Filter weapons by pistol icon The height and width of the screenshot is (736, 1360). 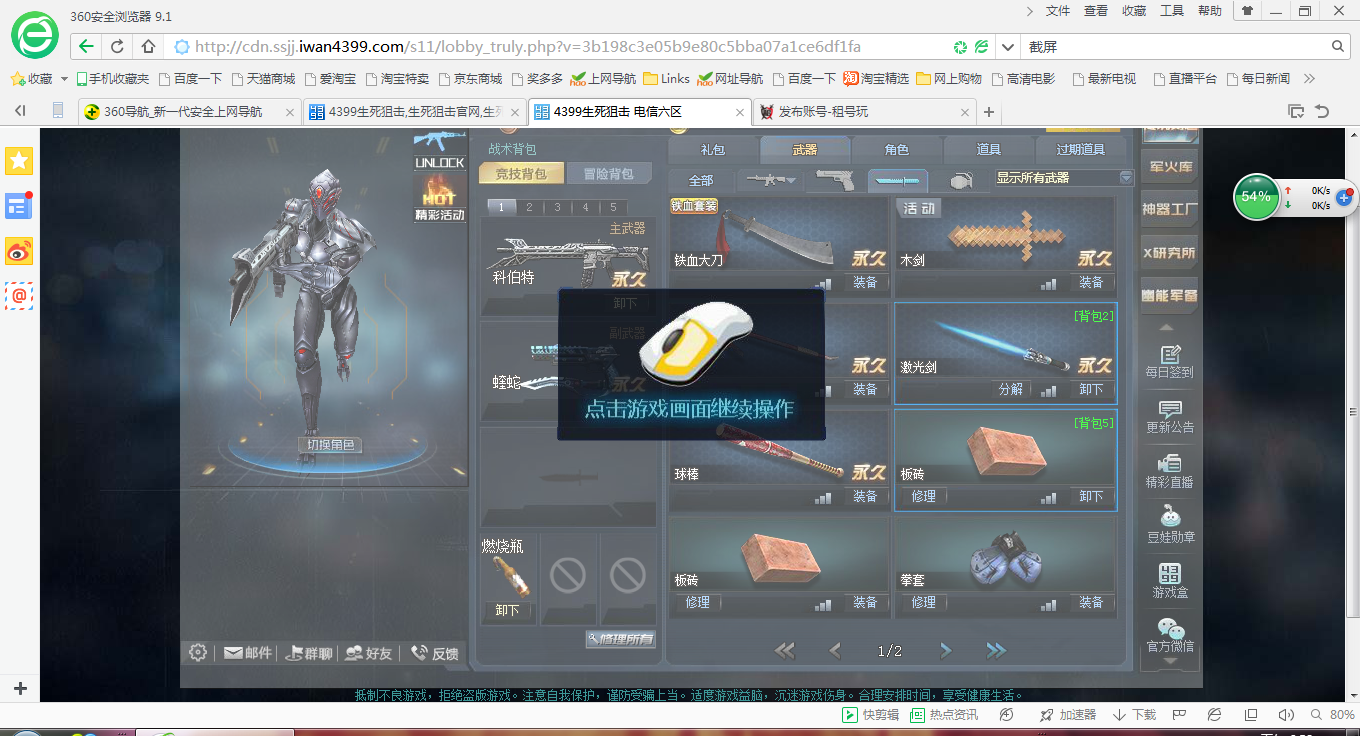click(837, 180)
